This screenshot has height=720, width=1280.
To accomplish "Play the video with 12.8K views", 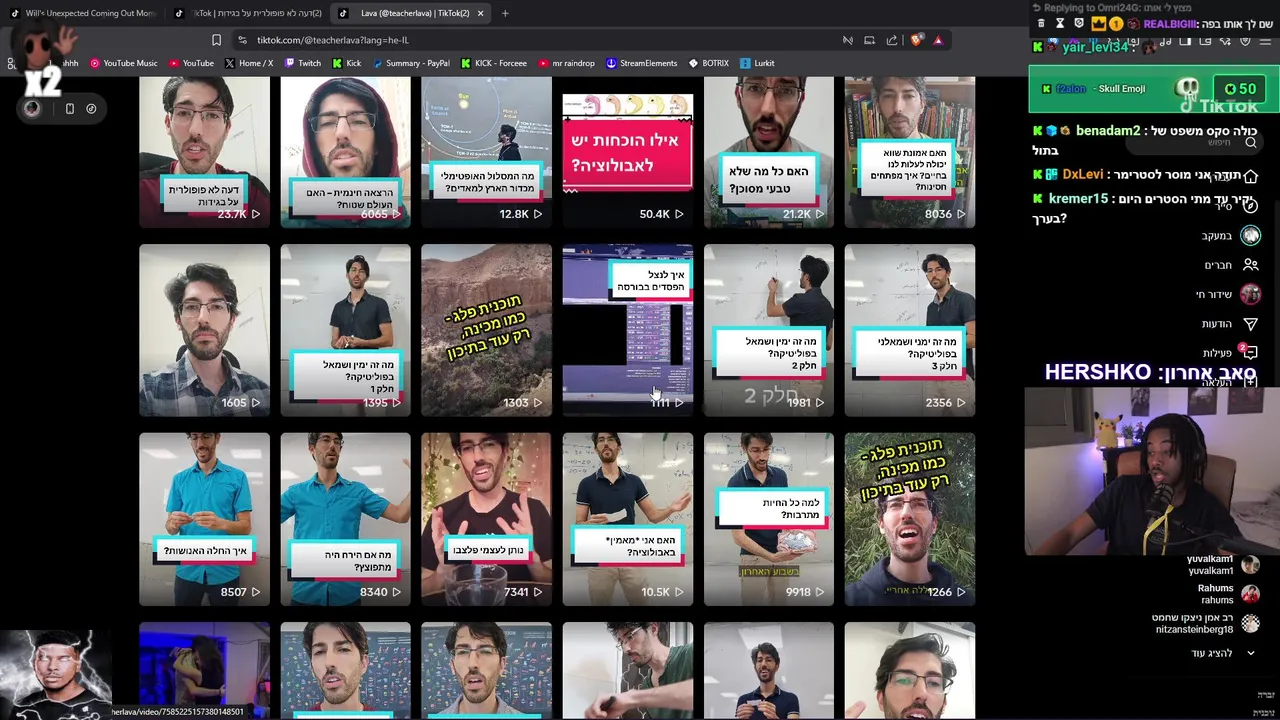I will point(486,152).
